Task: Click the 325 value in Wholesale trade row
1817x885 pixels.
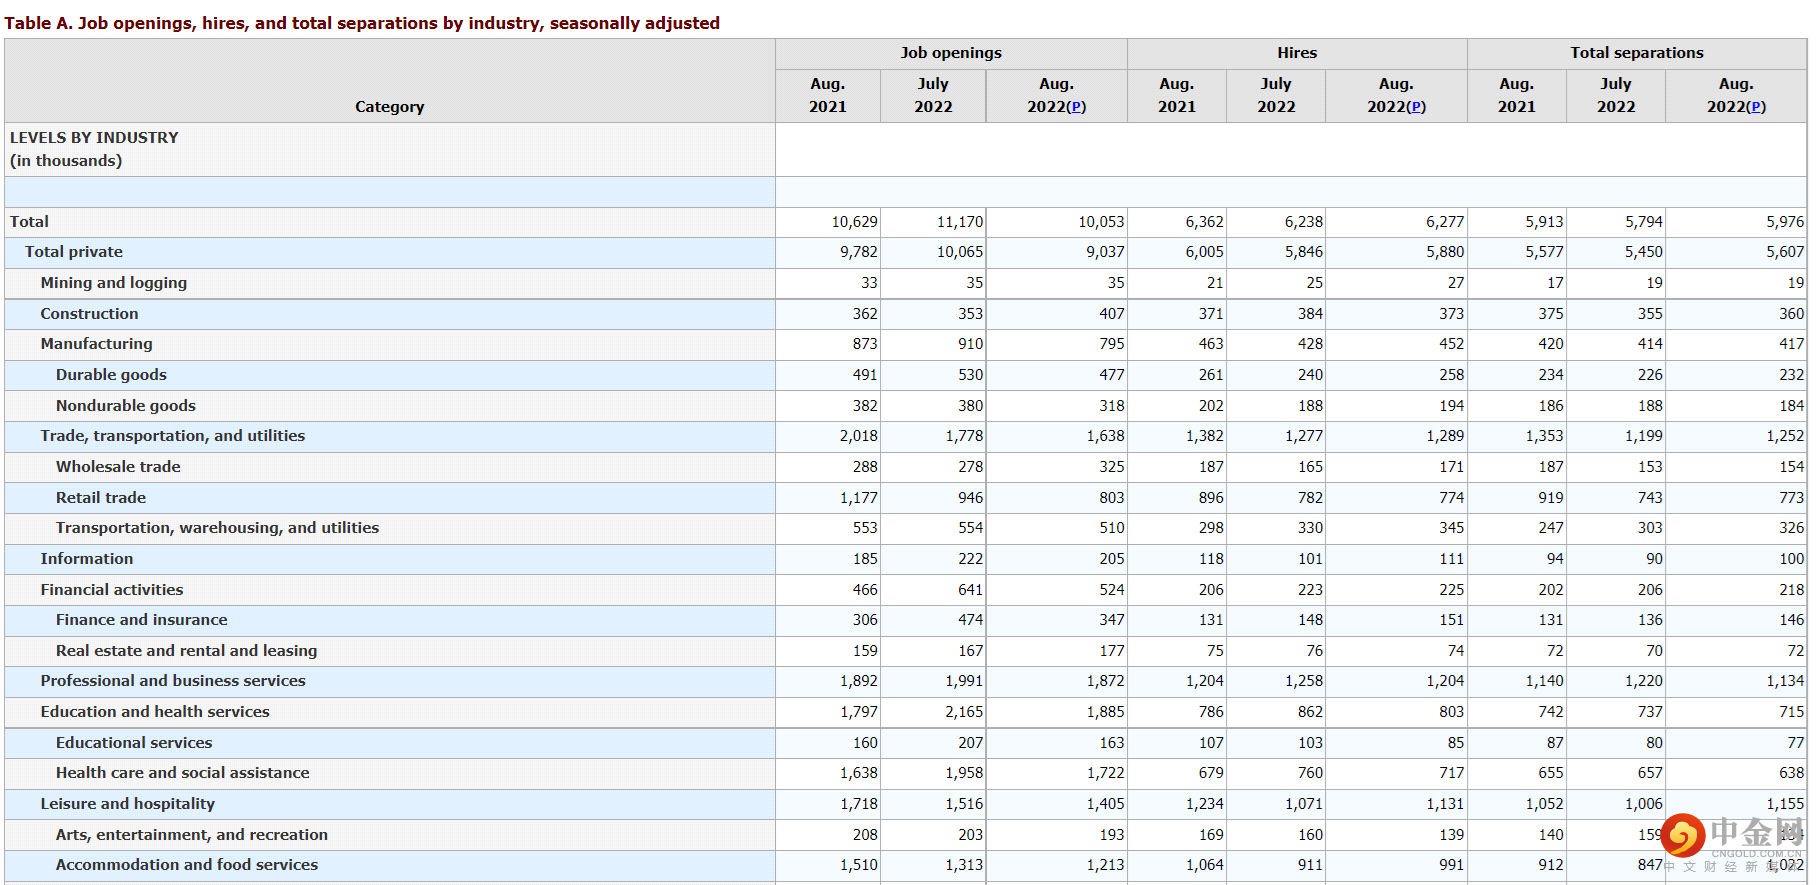Action: pos(1112,467)
